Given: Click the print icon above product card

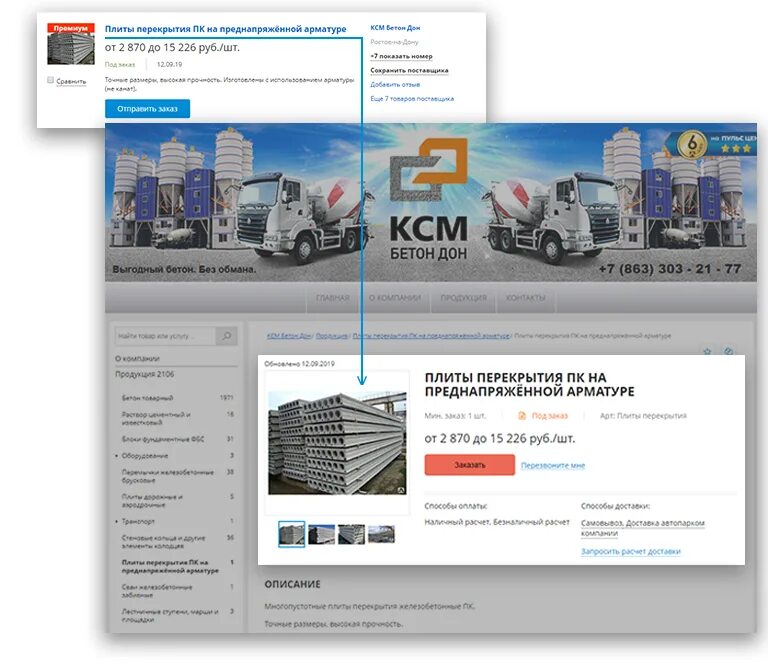Looking at the screenshot, I should pyautogui.click(x=728, y=351).
